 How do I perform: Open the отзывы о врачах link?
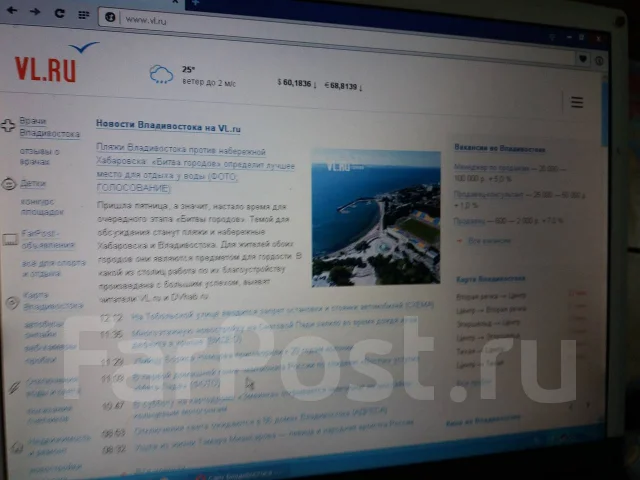(40, 156)
